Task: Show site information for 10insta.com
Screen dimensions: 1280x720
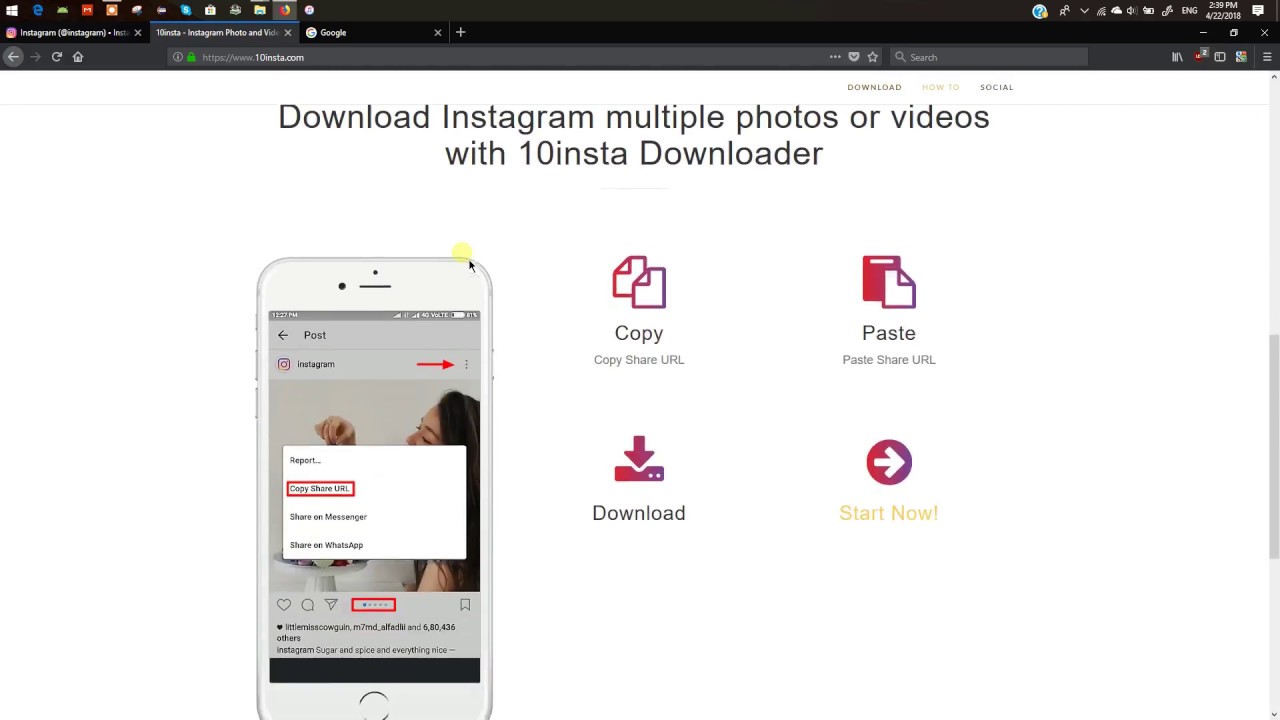Action: click(178, 57)
